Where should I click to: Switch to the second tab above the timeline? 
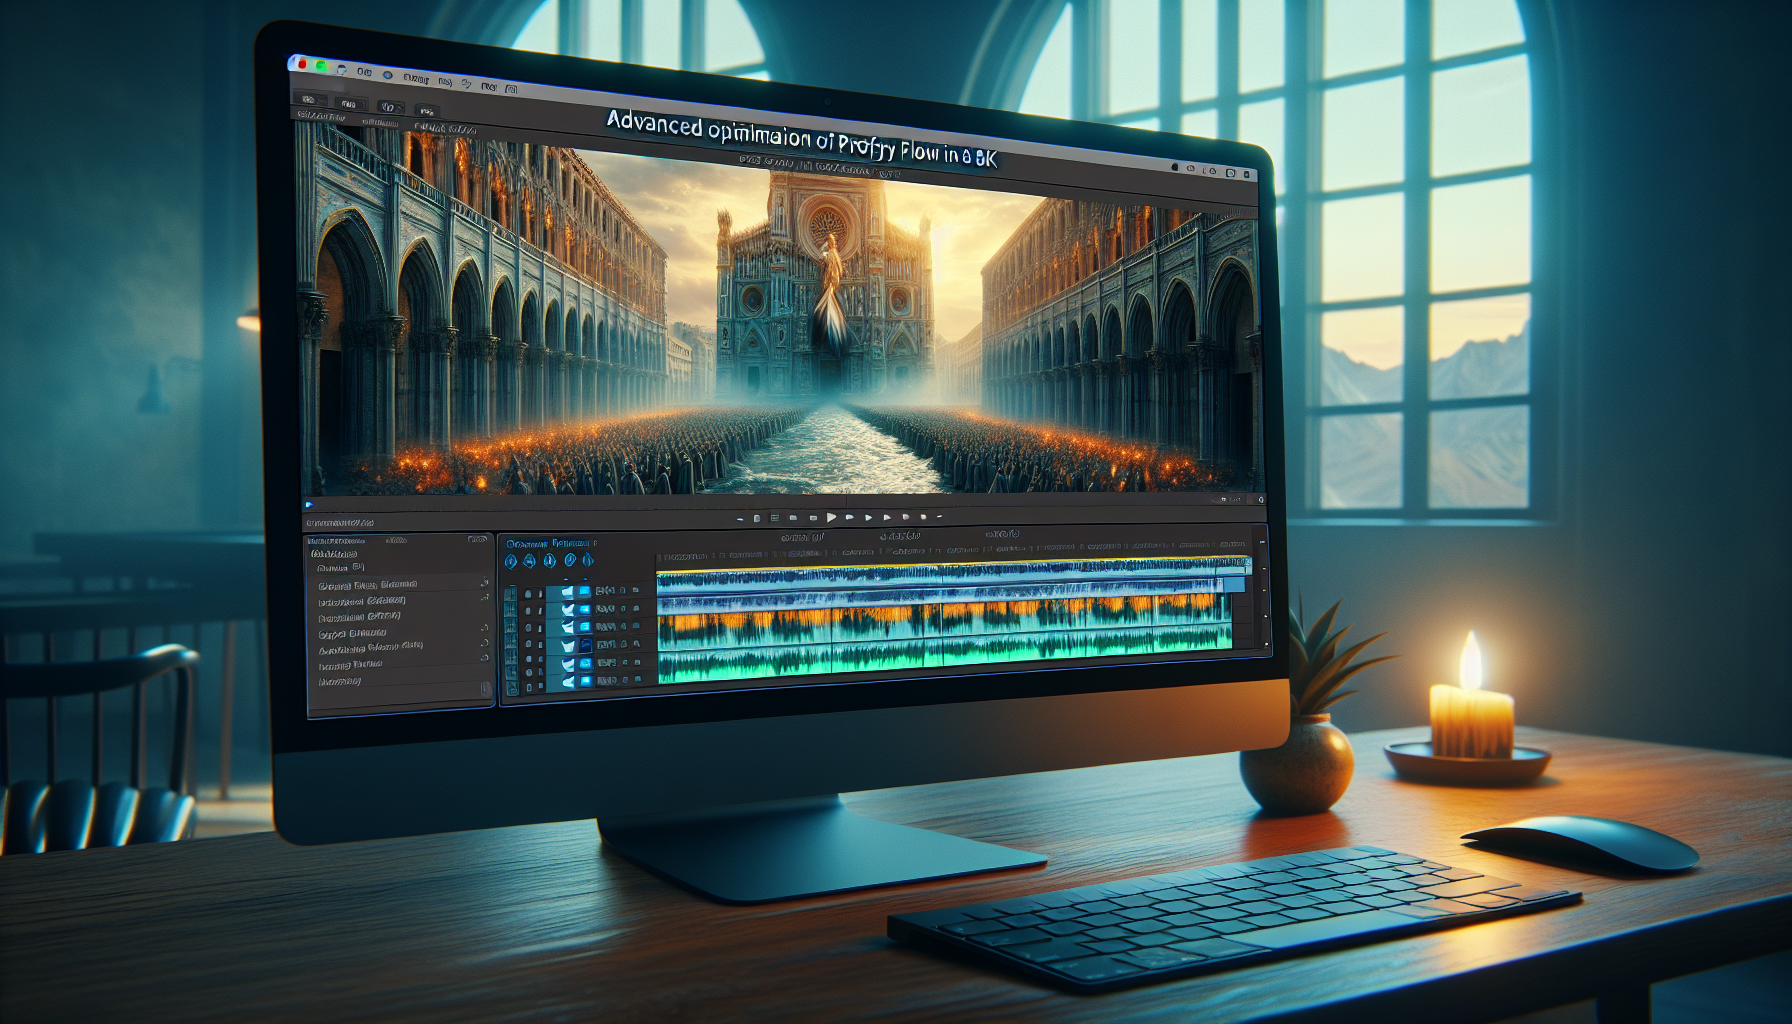[x=571, y=543]
